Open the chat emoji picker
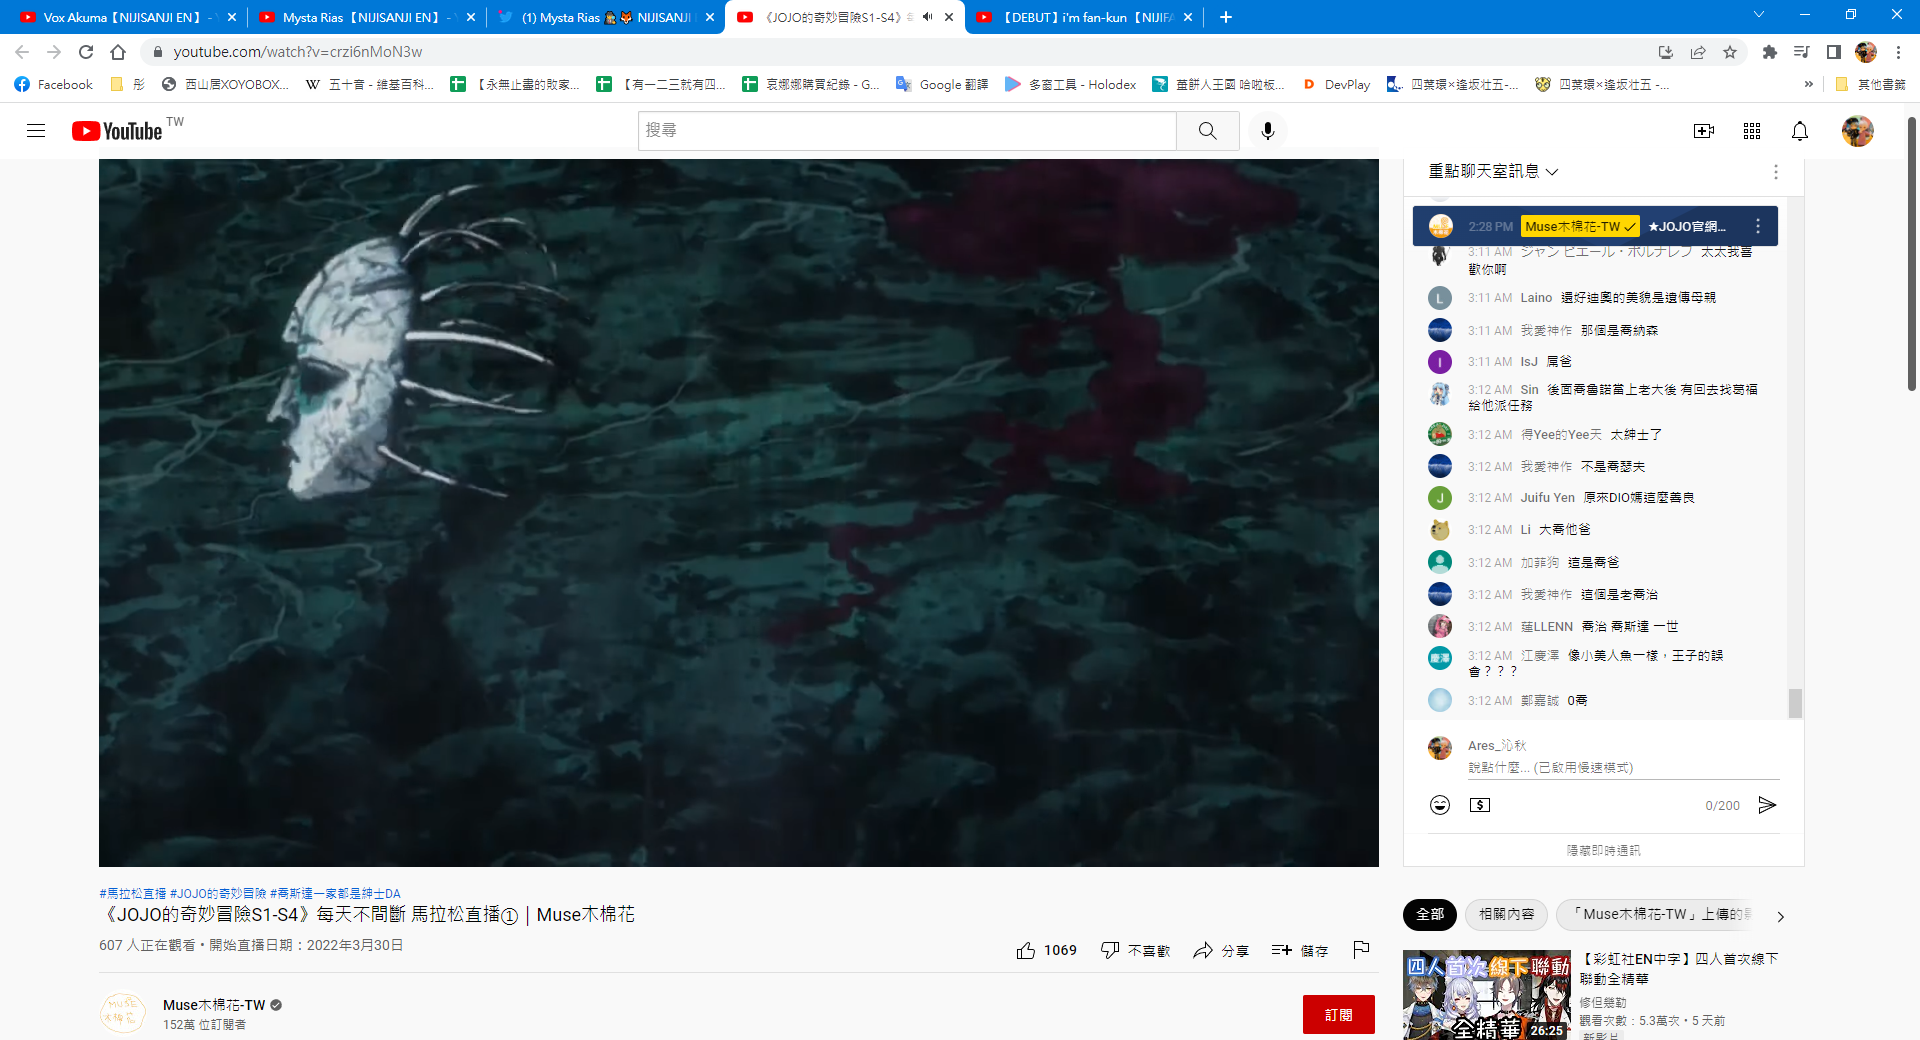 point(1440,805)
